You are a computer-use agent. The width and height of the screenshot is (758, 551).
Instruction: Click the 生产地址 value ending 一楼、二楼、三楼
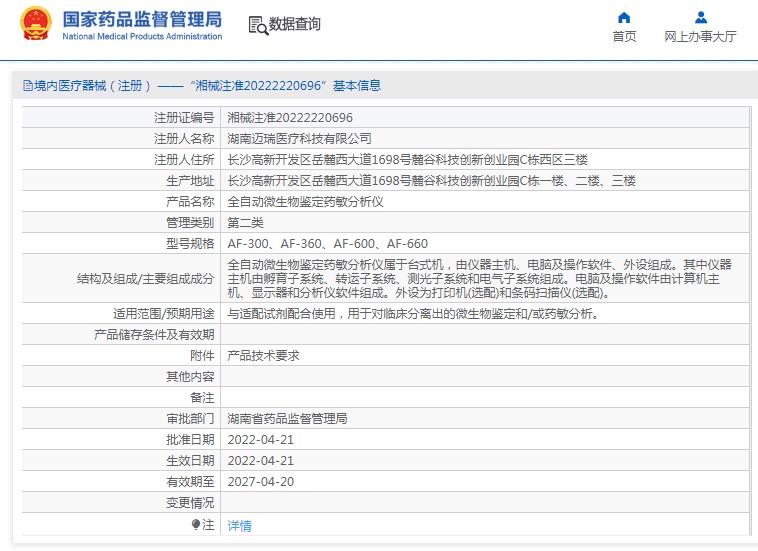tap(431, 181)
